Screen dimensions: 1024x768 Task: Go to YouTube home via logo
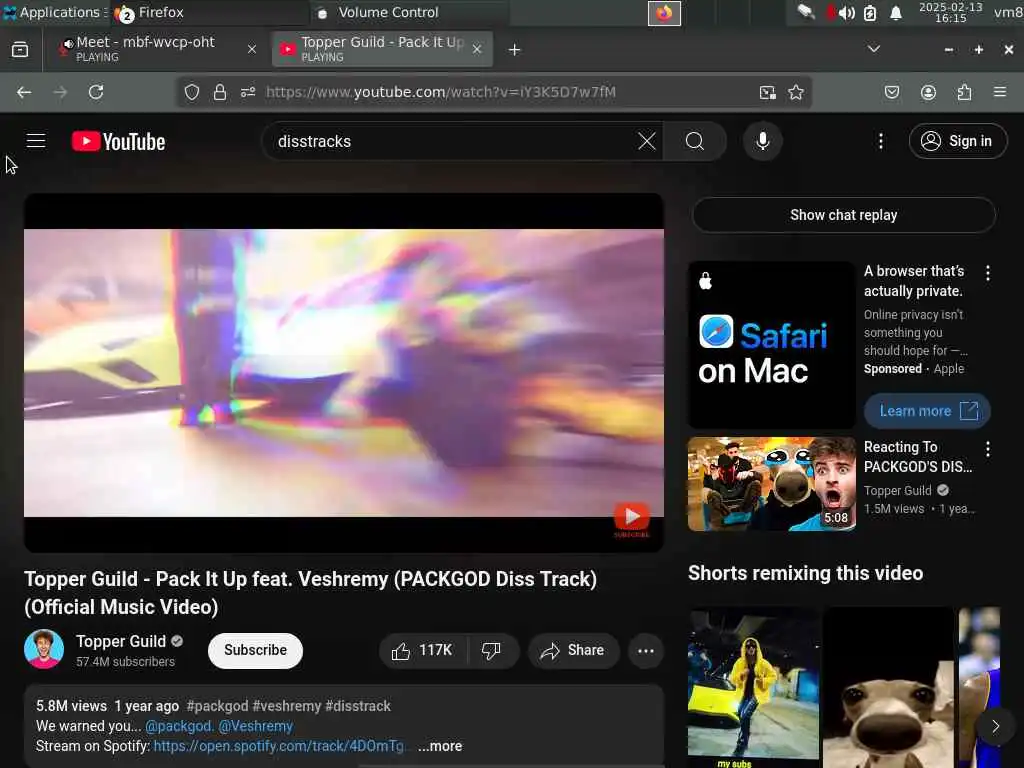point(118,142)
